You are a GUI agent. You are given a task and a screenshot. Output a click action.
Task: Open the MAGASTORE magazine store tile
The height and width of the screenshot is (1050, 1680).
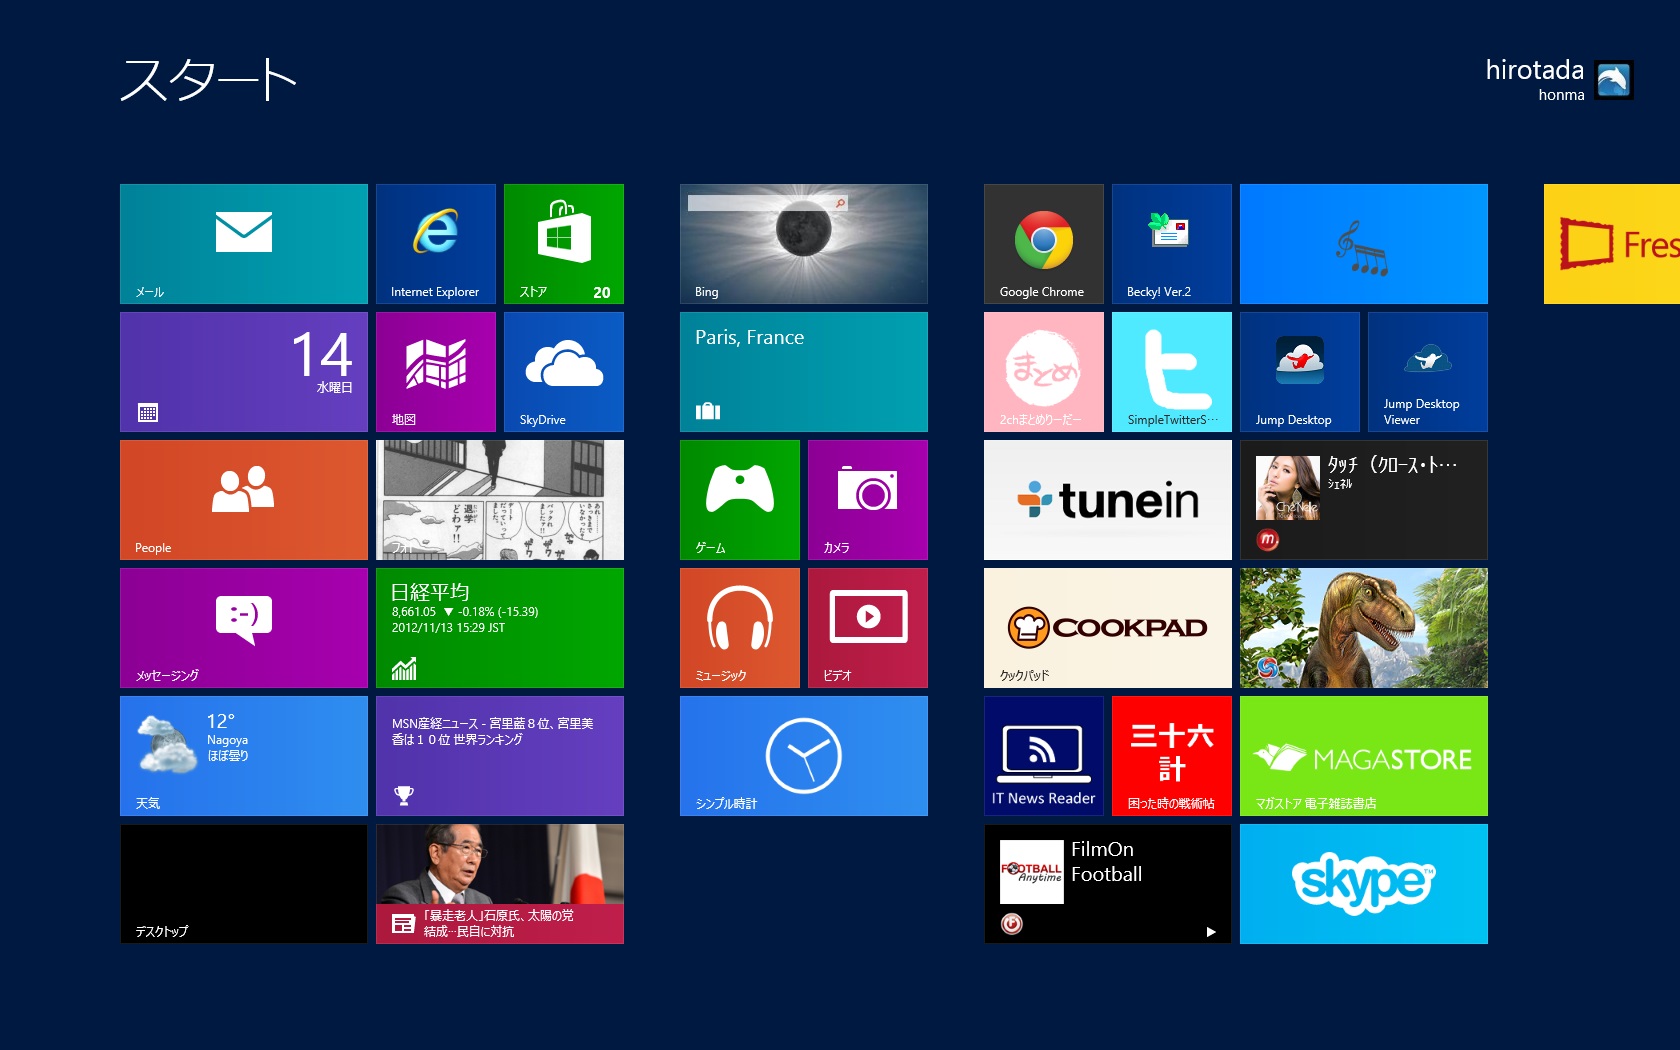tap(1364, 756)
